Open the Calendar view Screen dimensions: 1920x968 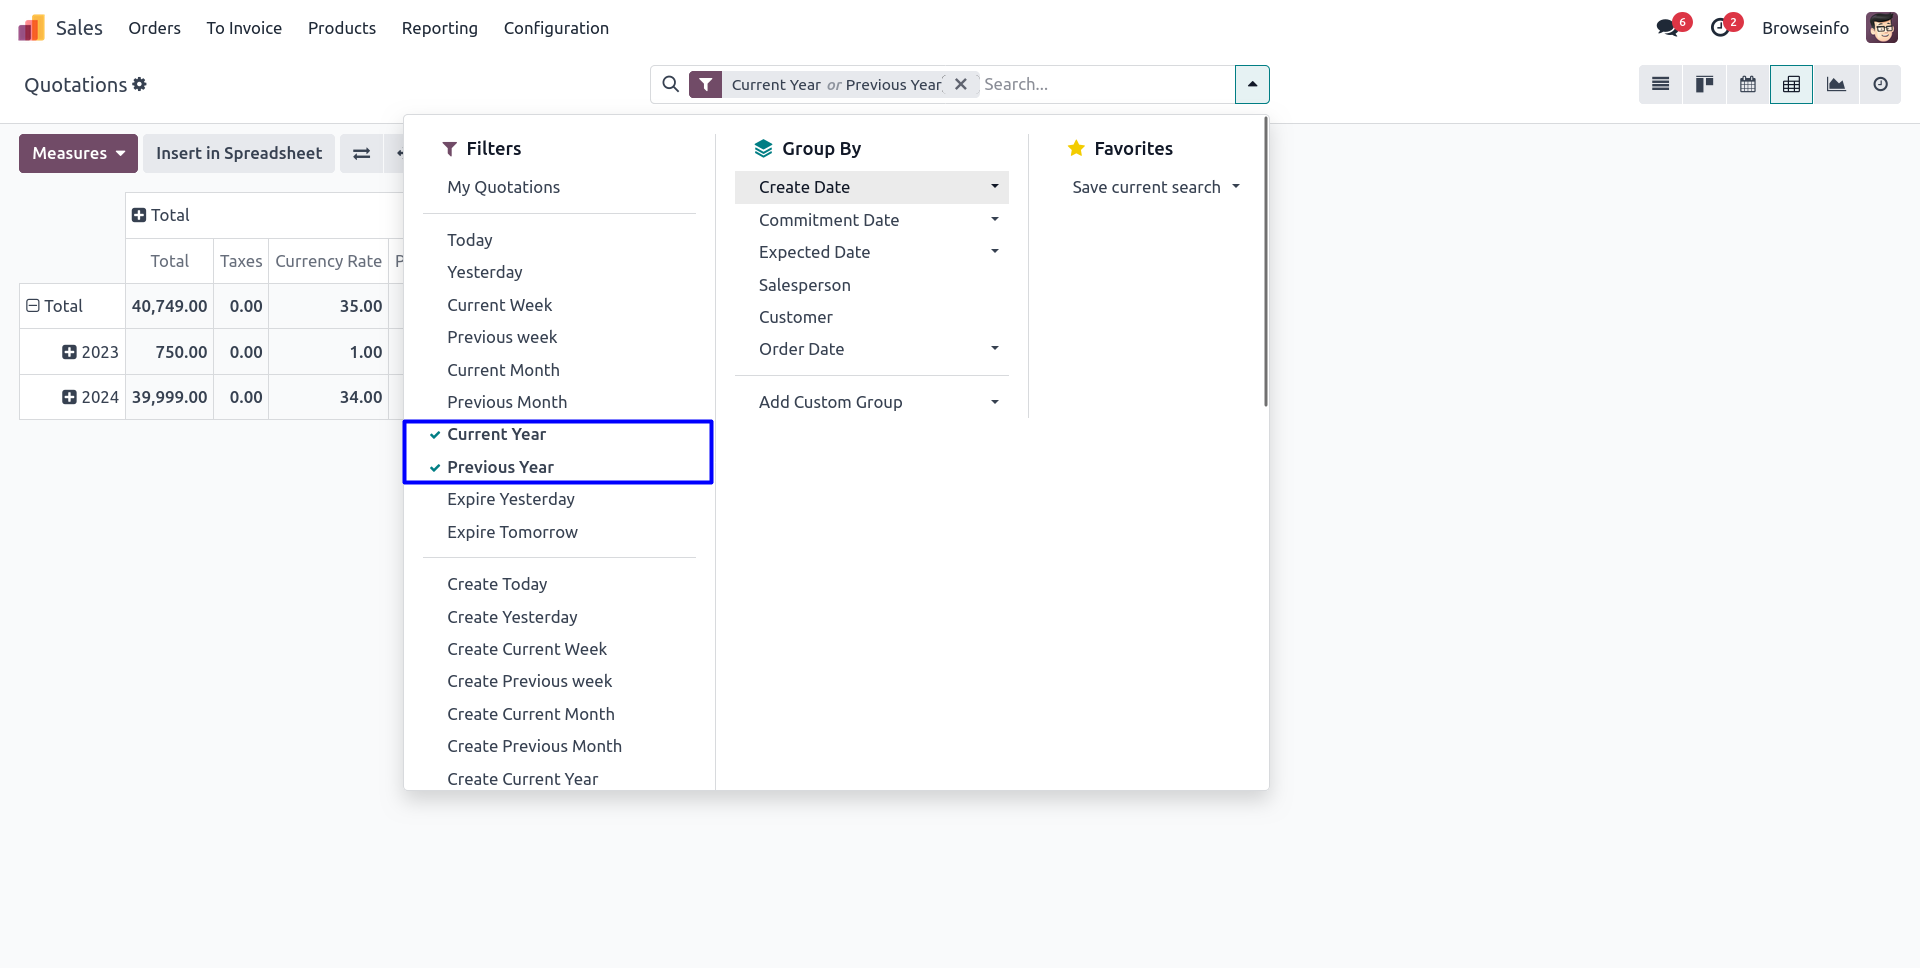click(1748, 85)
